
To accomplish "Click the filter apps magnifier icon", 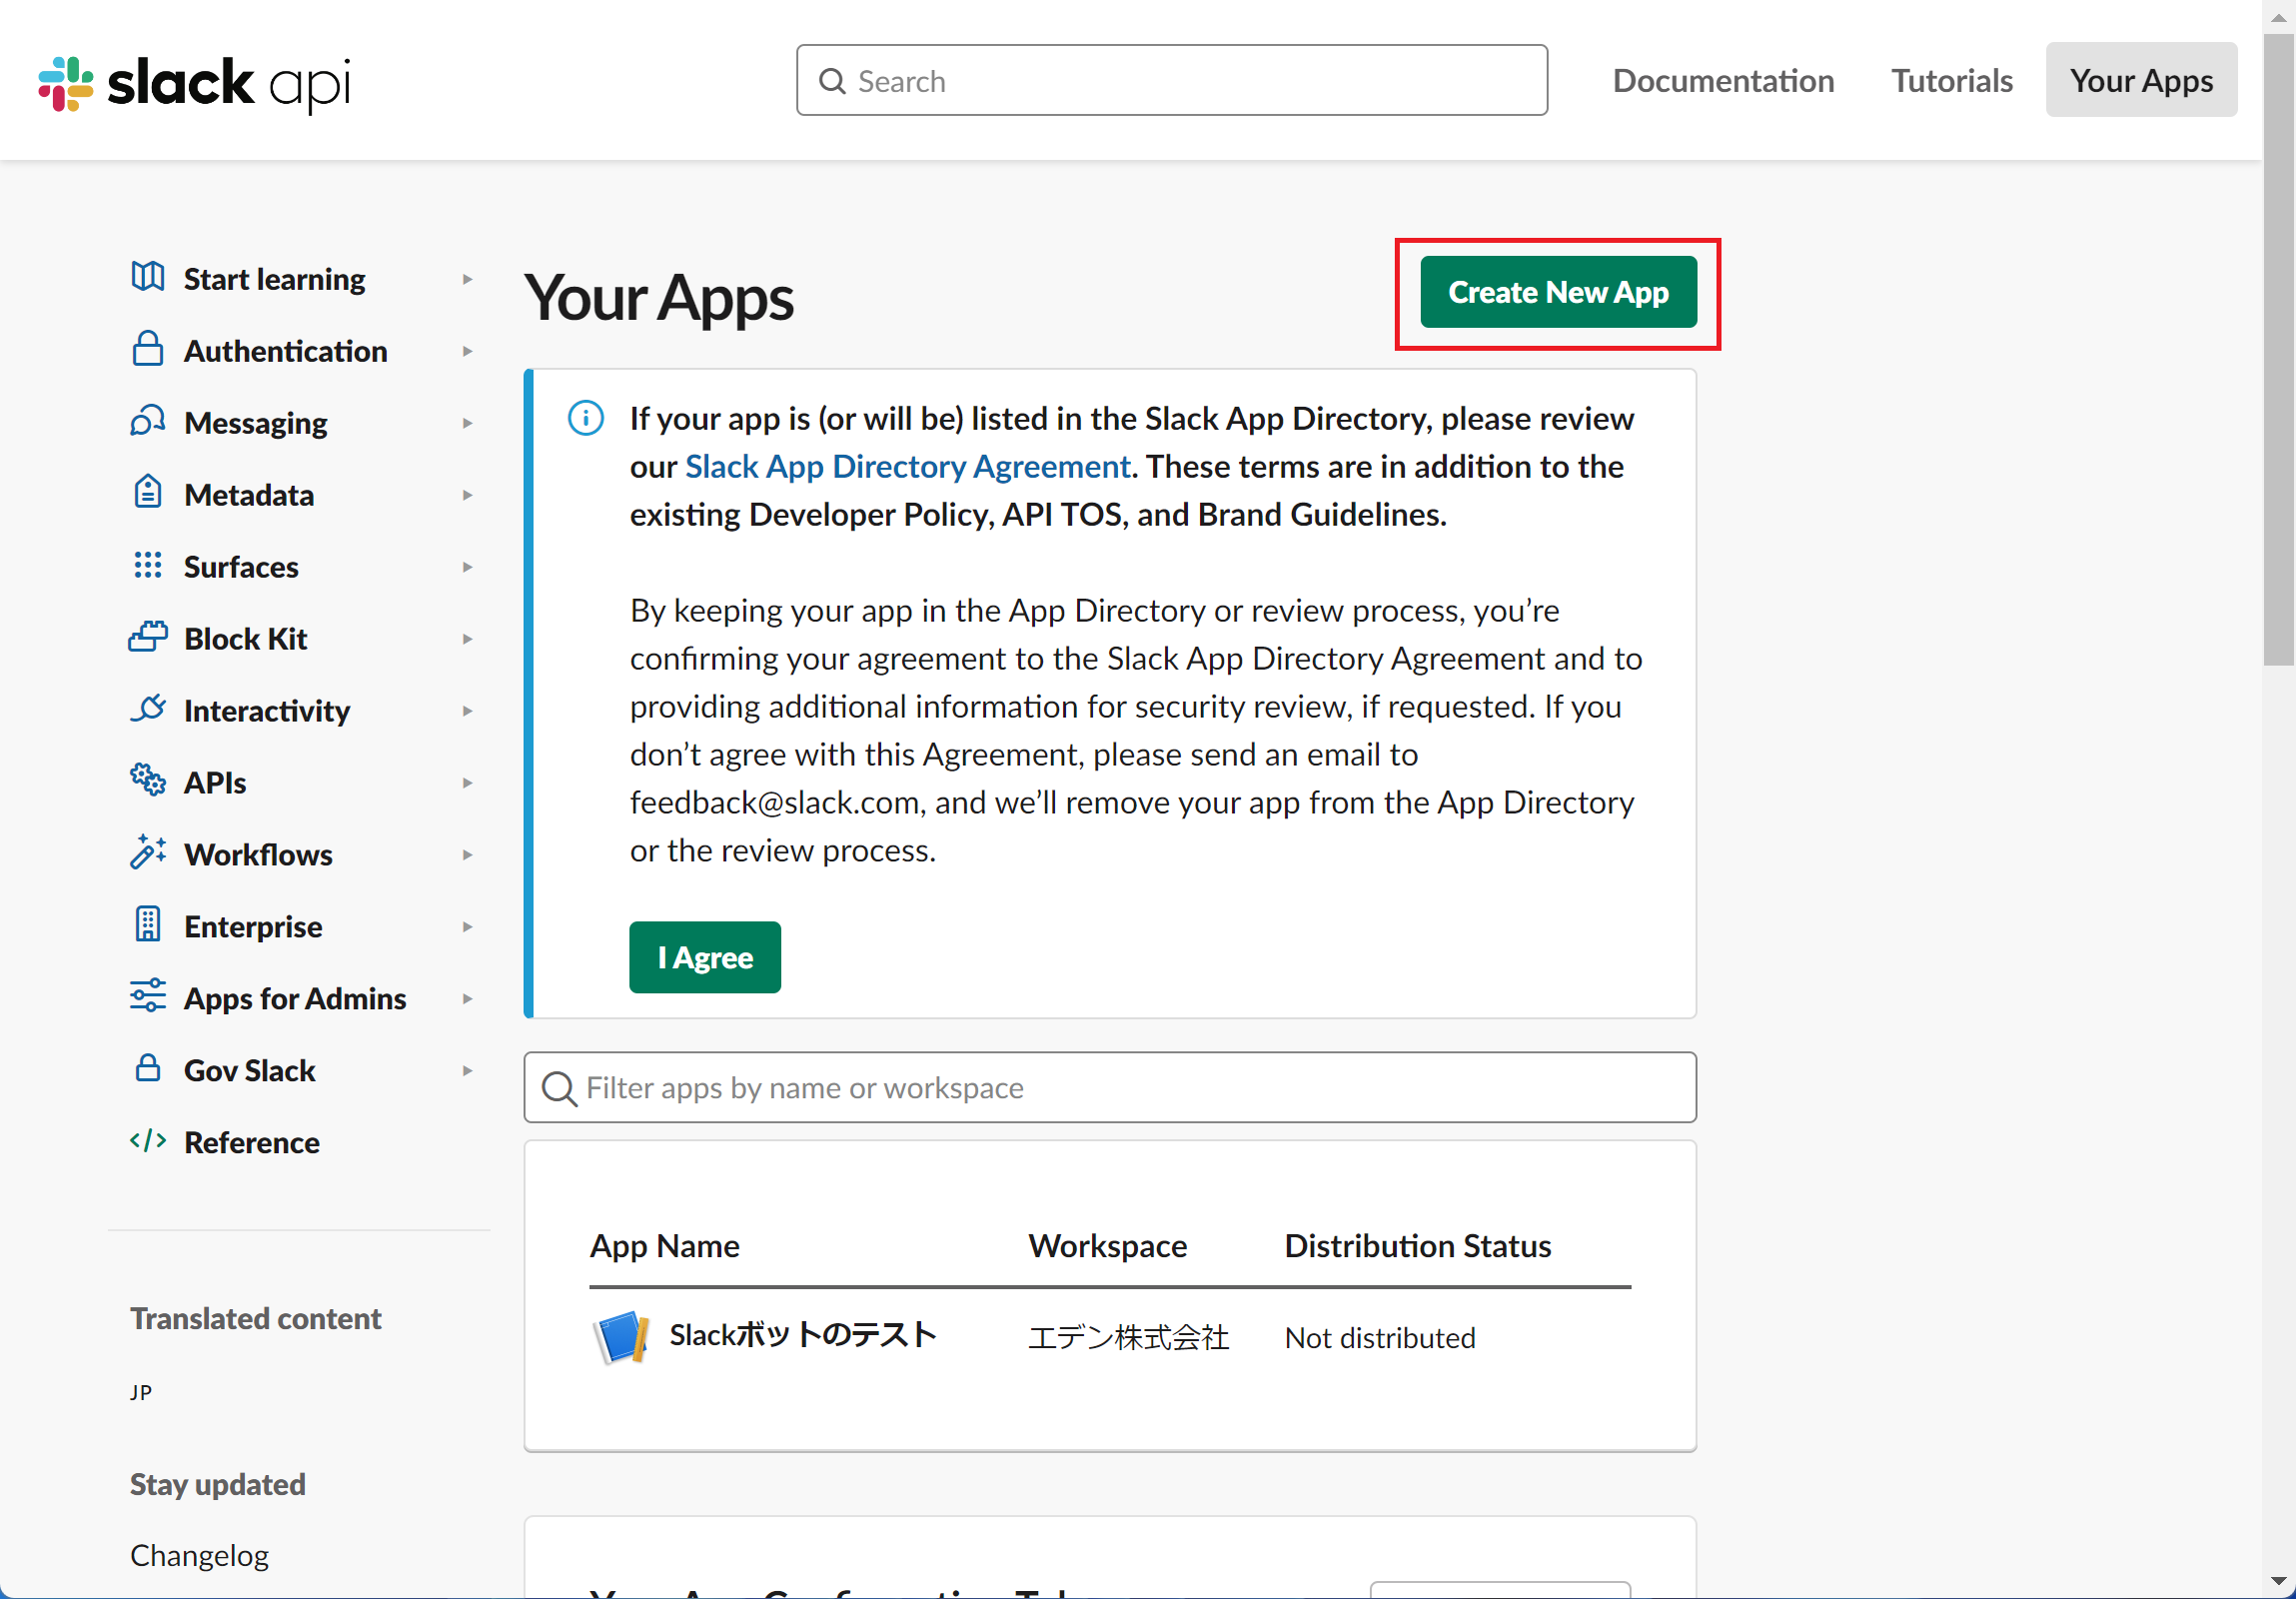I will pos(559,1088).
